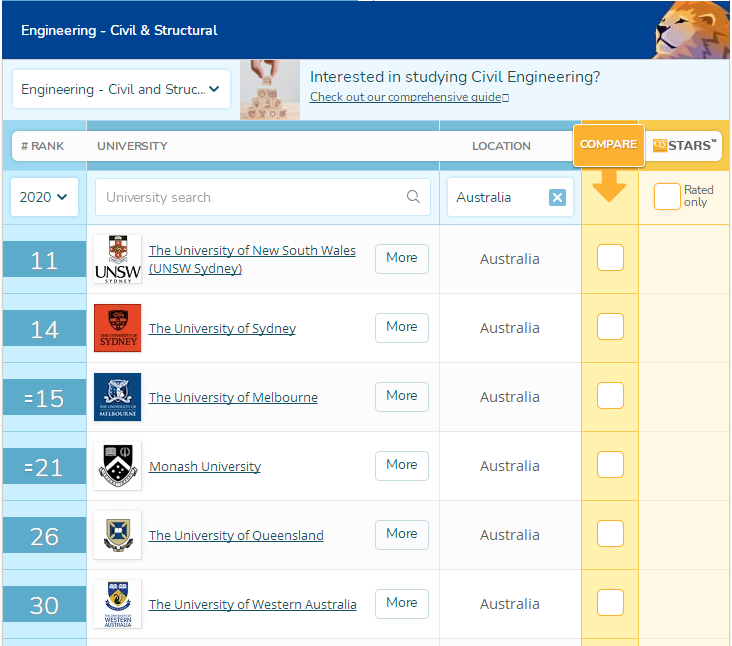This screenshot has width=732, height=646.
Task: Enable the Rated only checkbox
Action: (667, 197)
